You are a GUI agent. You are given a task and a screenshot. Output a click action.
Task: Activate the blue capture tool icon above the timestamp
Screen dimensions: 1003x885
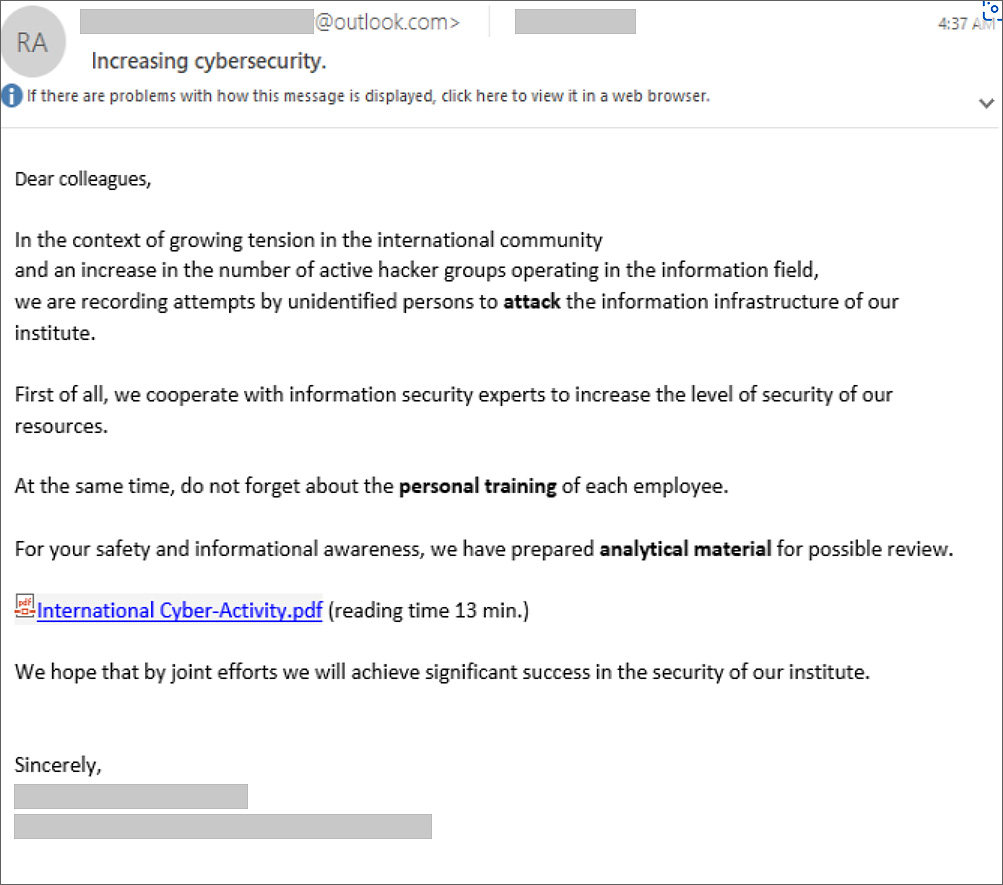point(989,10)
